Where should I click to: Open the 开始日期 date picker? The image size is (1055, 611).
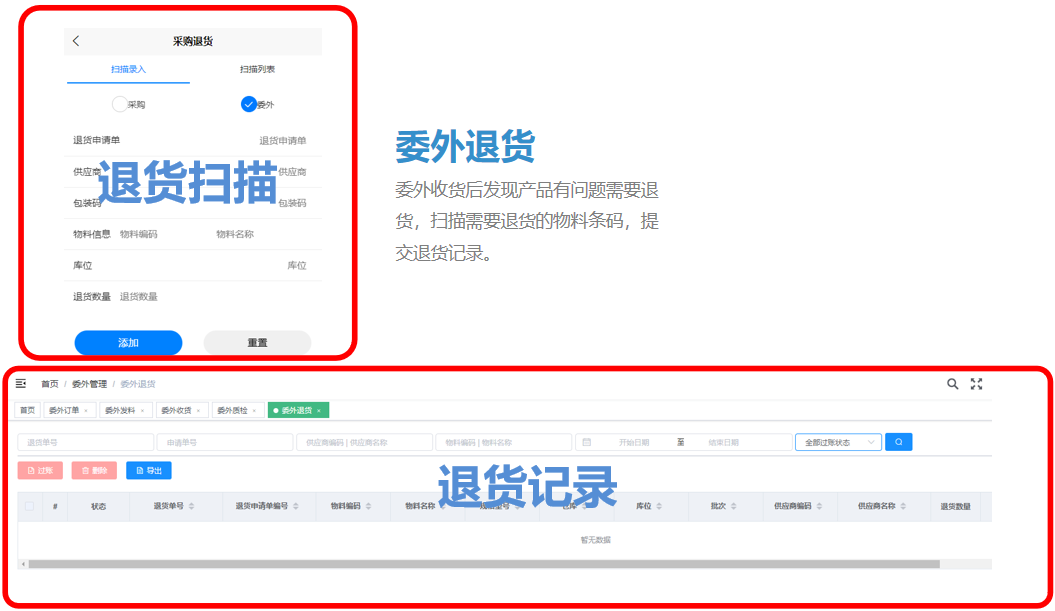coord(634,442)
